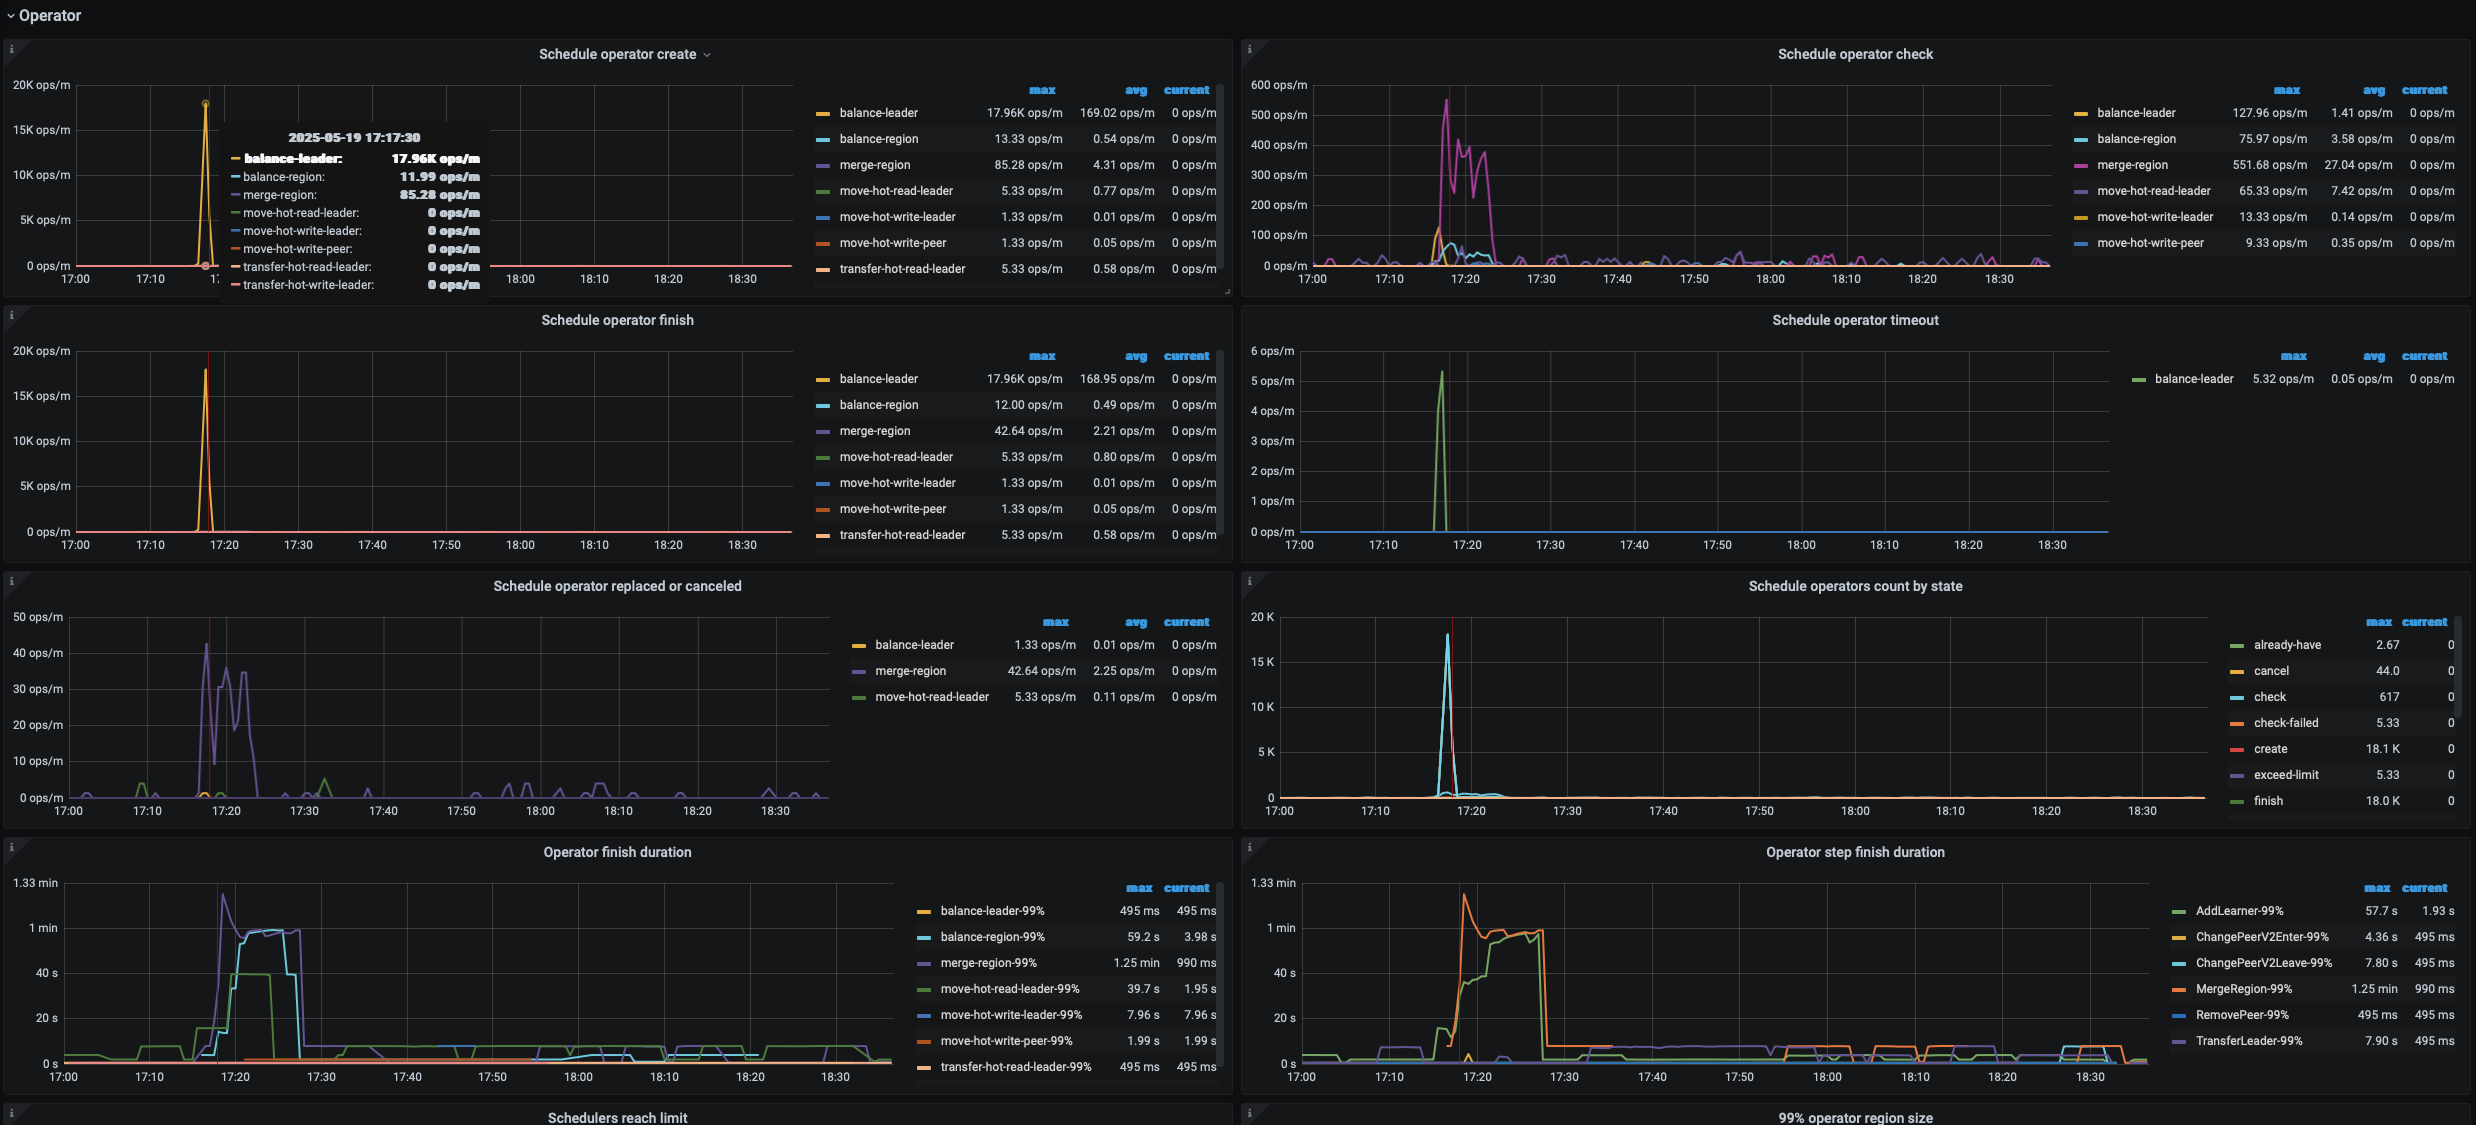Toggle balance-region series in Schedule operator create legend

click(878, 139)
